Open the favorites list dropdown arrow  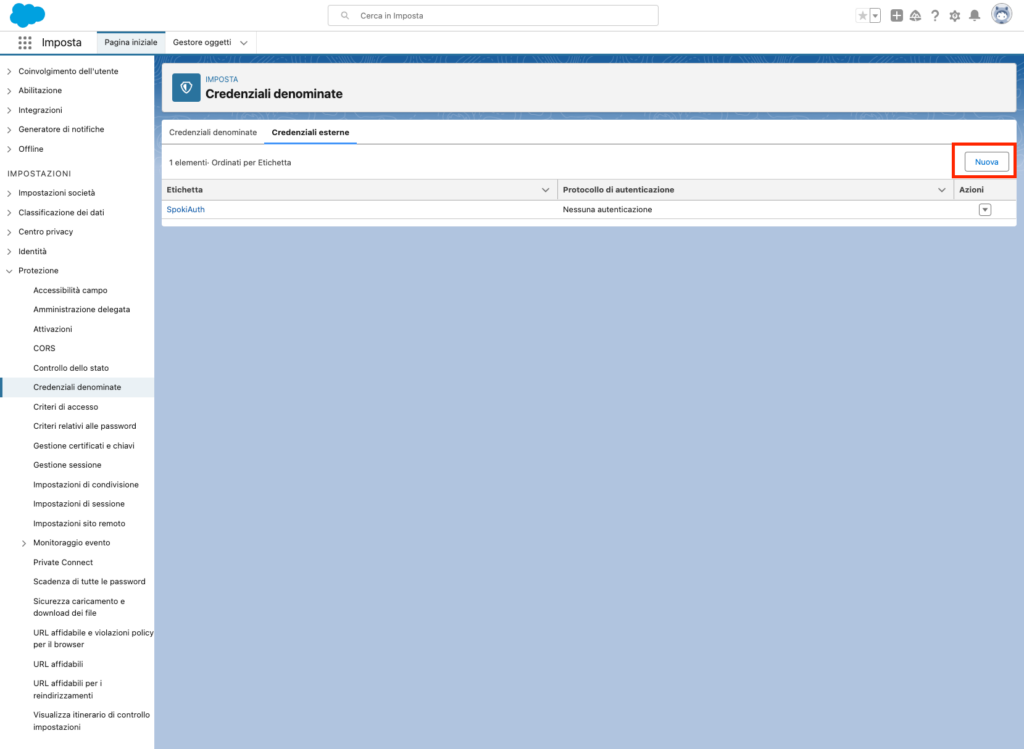(x=875, y=16)
